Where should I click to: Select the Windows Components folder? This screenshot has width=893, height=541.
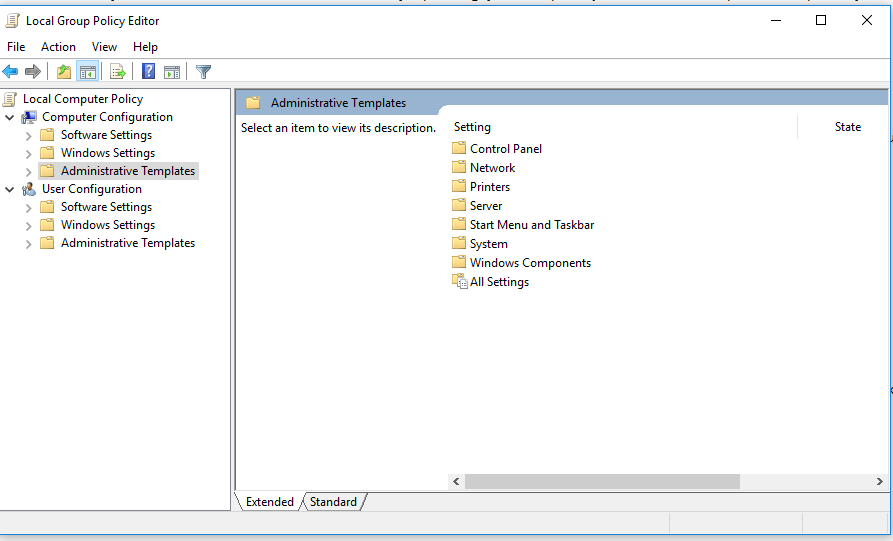click(530, 263)
